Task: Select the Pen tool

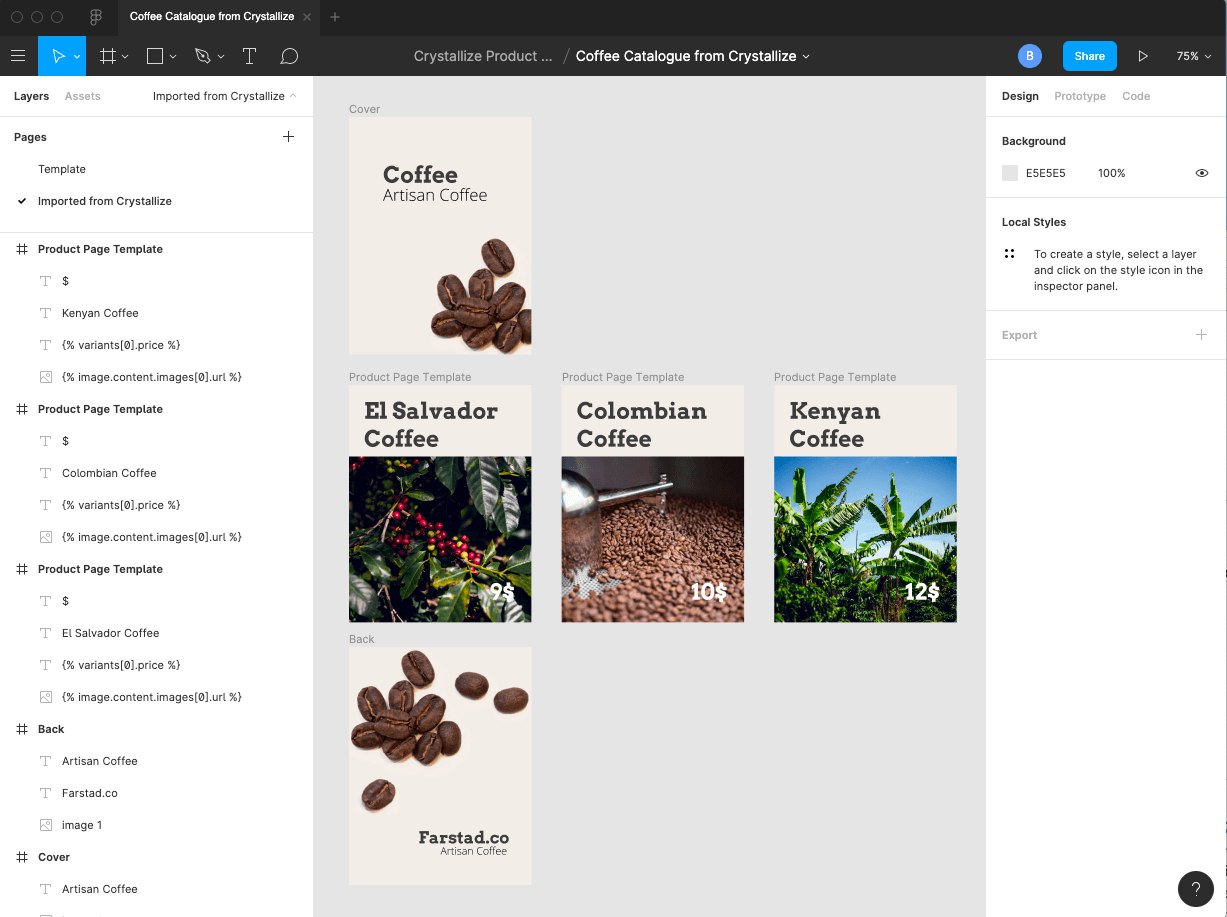Action: tap(203, 56)
